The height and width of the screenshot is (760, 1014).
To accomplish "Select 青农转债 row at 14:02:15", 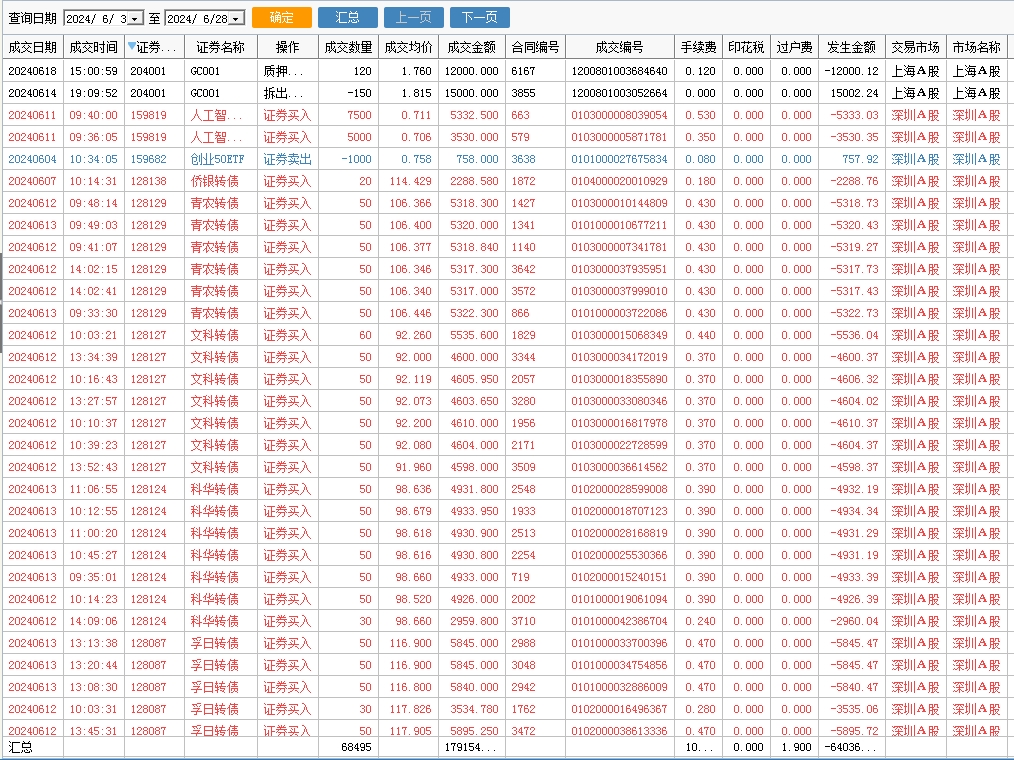I will (x=504, y=269).
